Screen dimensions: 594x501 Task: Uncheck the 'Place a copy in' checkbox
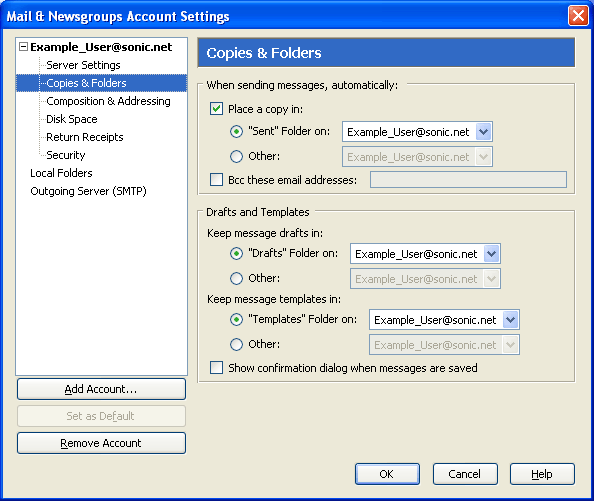click(216, 109)
